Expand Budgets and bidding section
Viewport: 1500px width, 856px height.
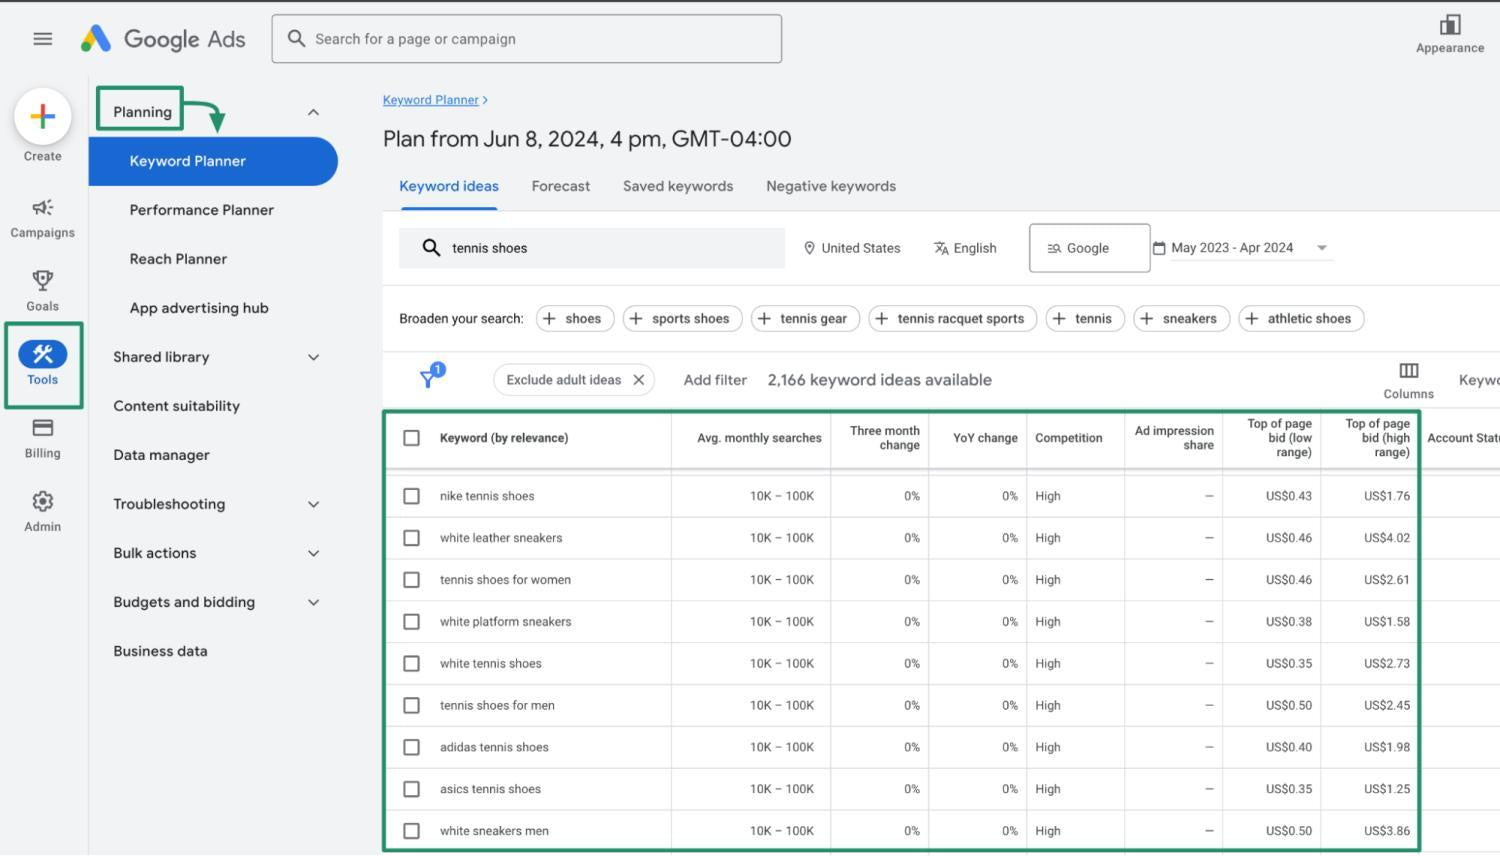click(x=313, y=602)
